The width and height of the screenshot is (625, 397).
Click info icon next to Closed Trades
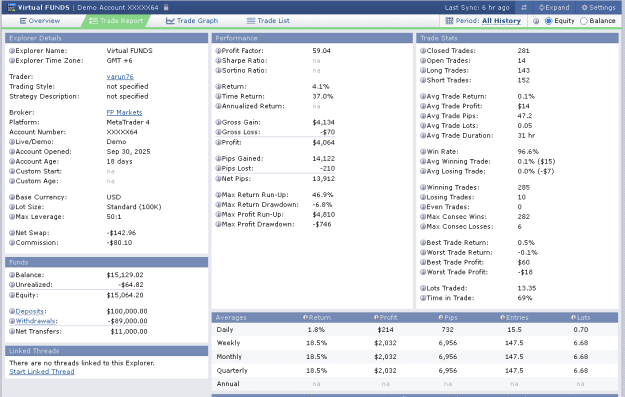click(423, 51)
